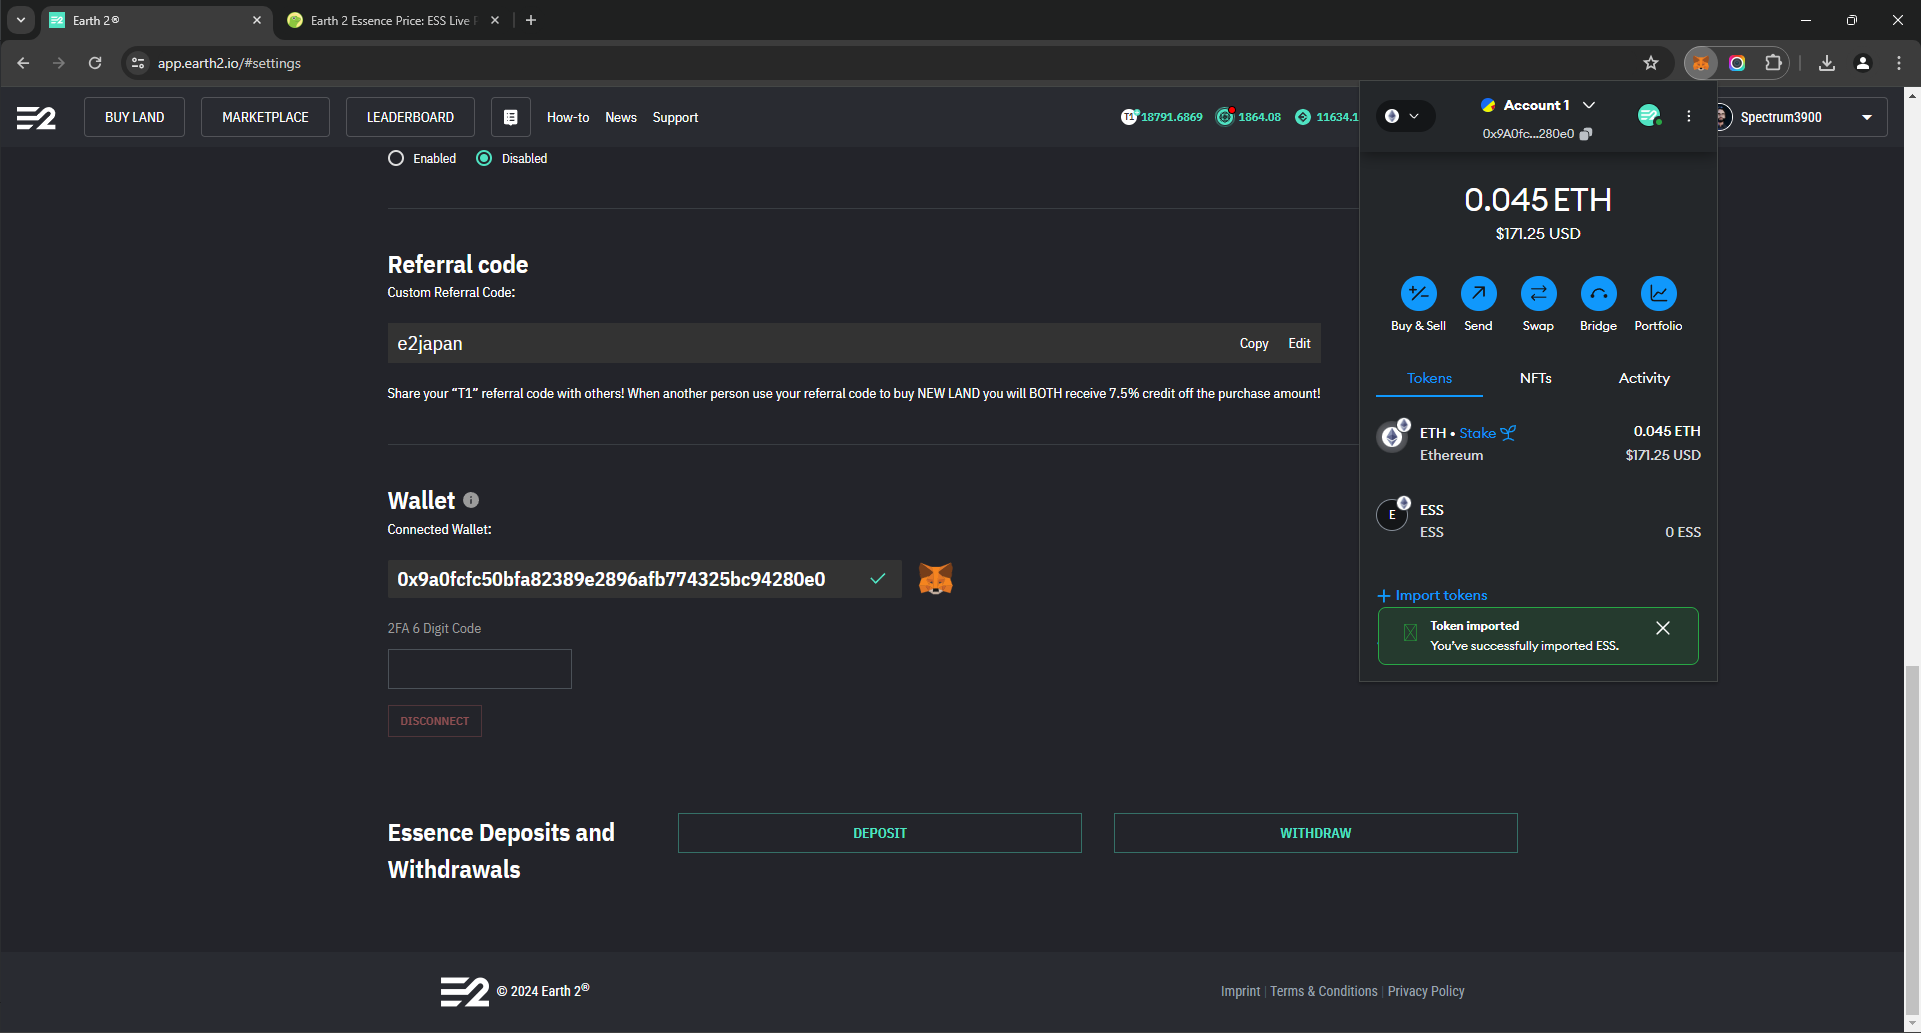The width and height of the screenshot is (1921, 1033).
Task: Click the 2FA 6 Digit Code field
Action: click(x=480, y=669)
